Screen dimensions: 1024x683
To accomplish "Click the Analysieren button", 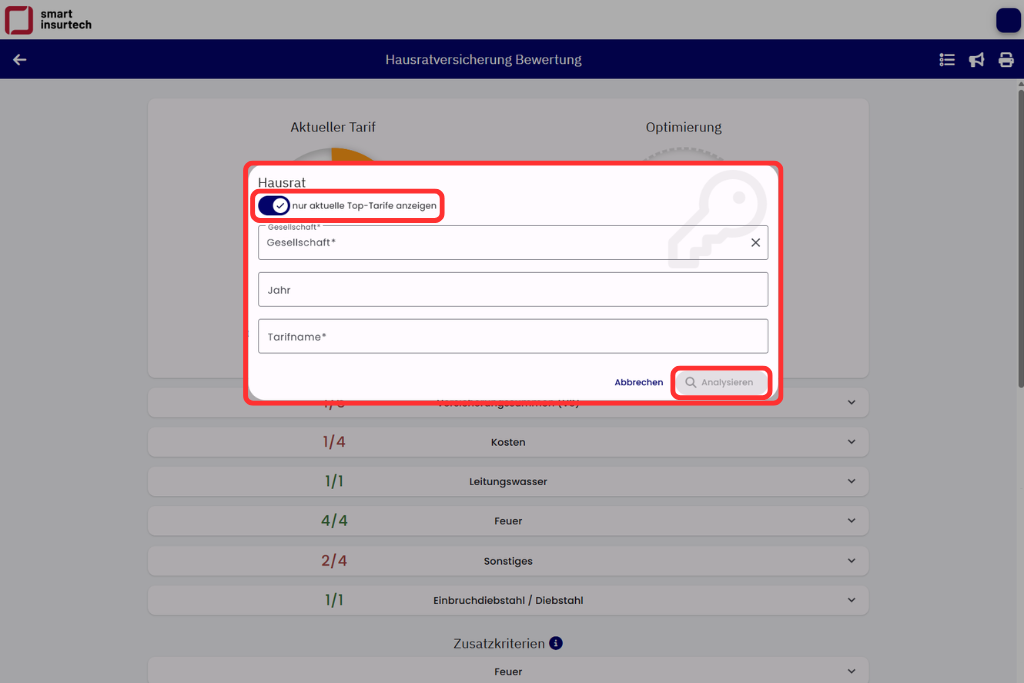I will (720, 383).
